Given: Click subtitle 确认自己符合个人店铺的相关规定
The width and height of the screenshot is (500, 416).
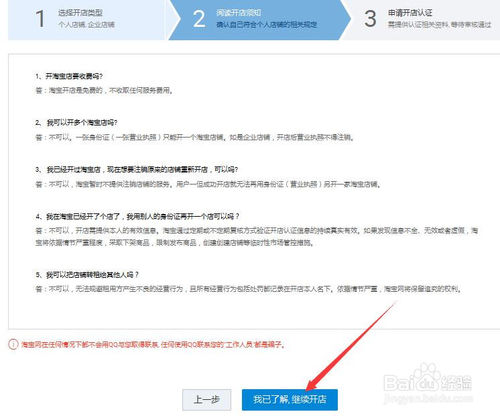Looking at the screenshot, I should (x=266, y=24).
